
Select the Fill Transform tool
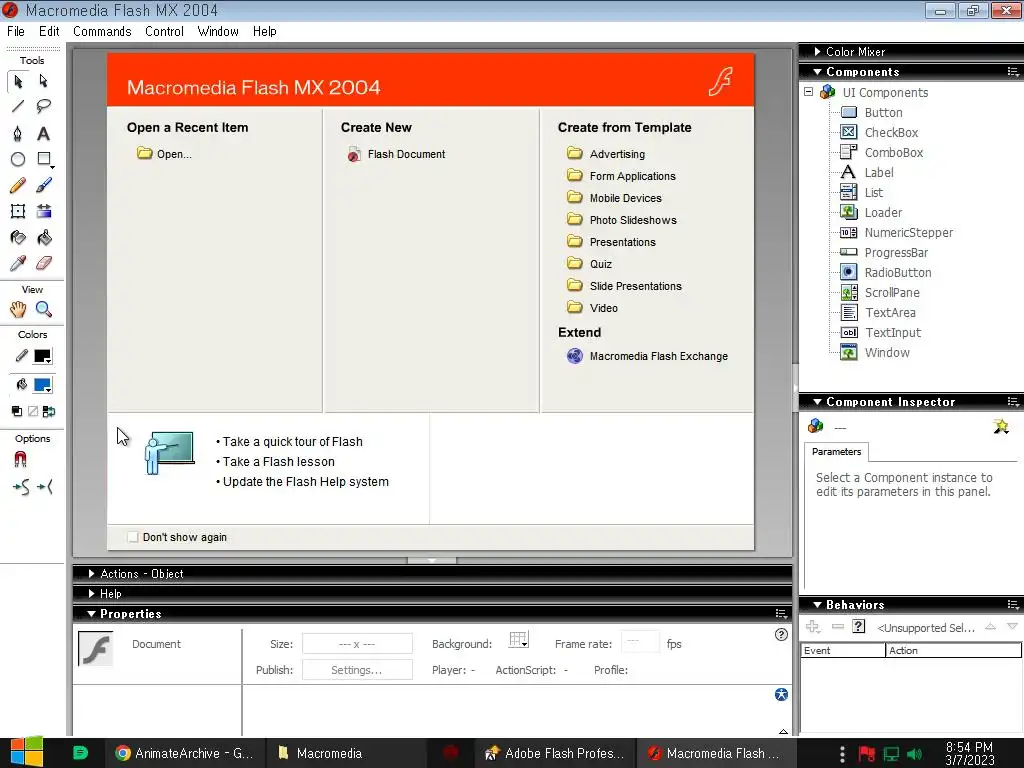click(x=44, y=211)
